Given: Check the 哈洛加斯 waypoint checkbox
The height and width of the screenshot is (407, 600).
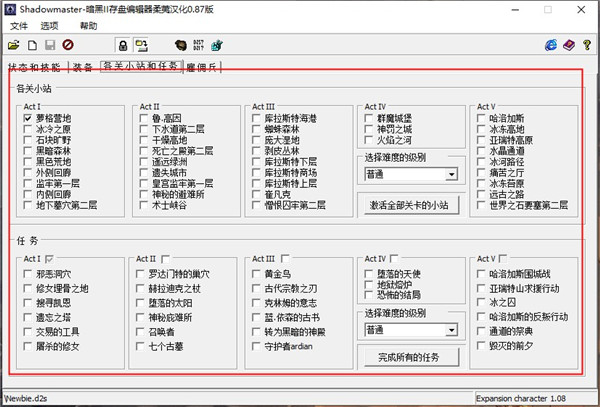Looking at the screenshot, I should pos(481,118).
